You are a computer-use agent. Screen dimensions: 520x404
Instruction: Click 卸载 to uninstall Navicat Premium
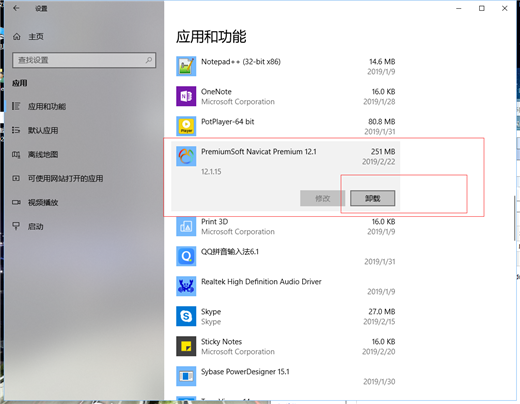[x=373, y=198]
